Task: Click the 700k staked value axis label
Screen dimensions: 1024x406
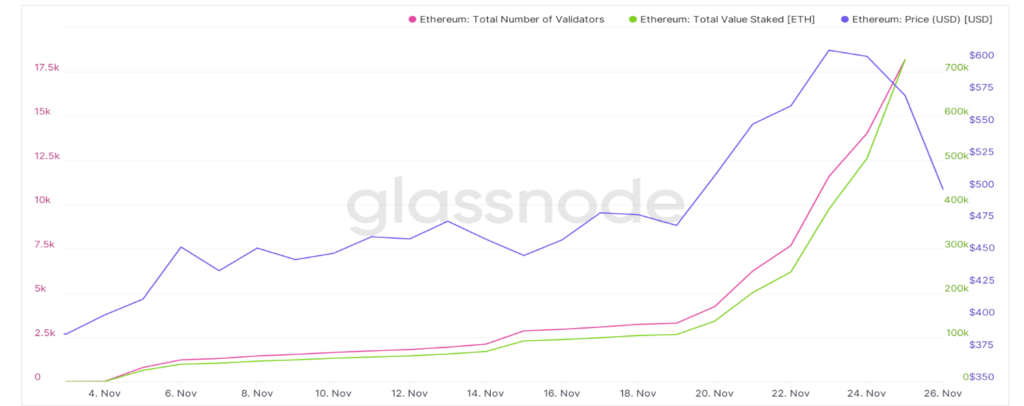Action: point(956,68)
